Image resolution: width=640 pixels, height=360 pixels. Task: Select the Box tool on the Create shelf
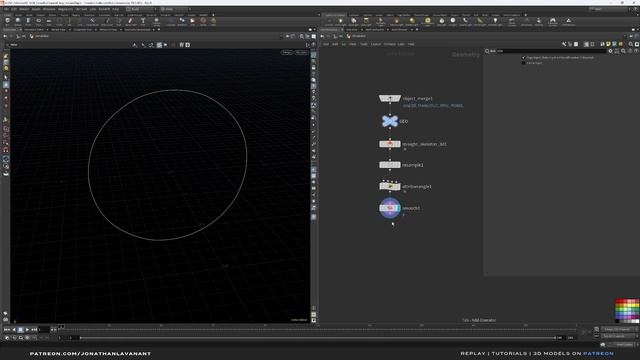click(7, 21)
